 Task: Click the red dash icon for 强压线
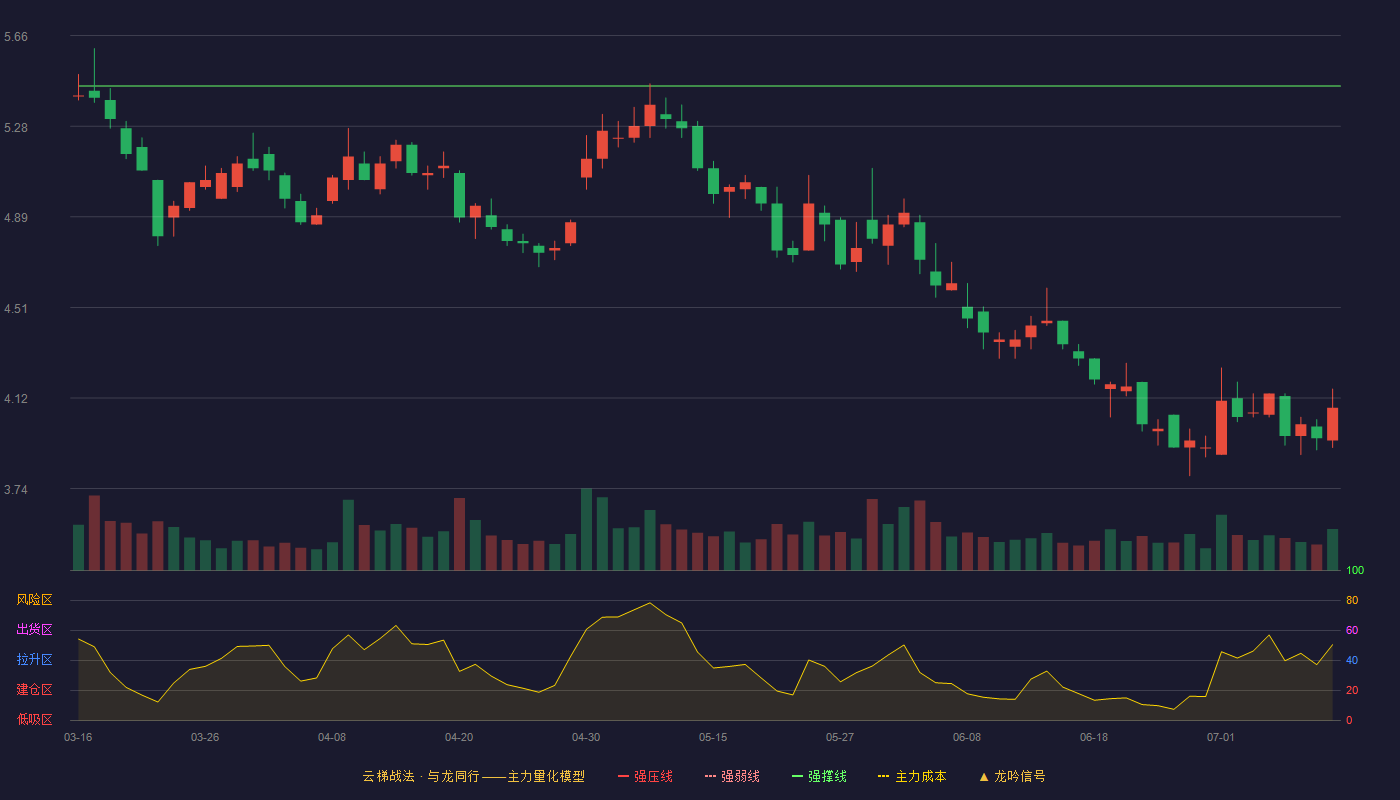point(623,776)
